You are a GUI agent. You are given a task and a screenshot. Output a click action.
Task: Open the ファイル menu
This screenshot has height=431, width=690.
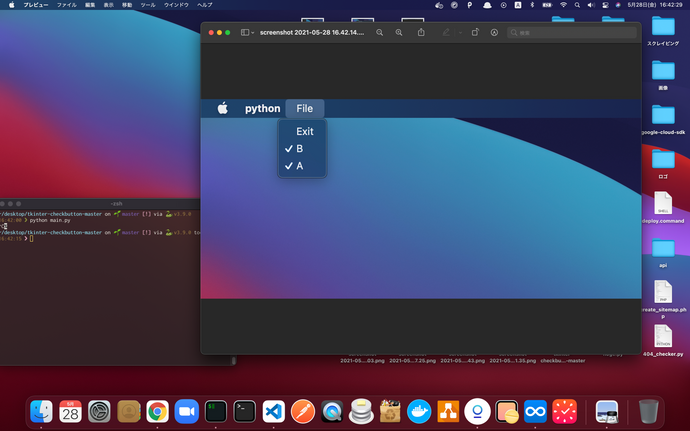pyautogui.click(x=66, y=5)
